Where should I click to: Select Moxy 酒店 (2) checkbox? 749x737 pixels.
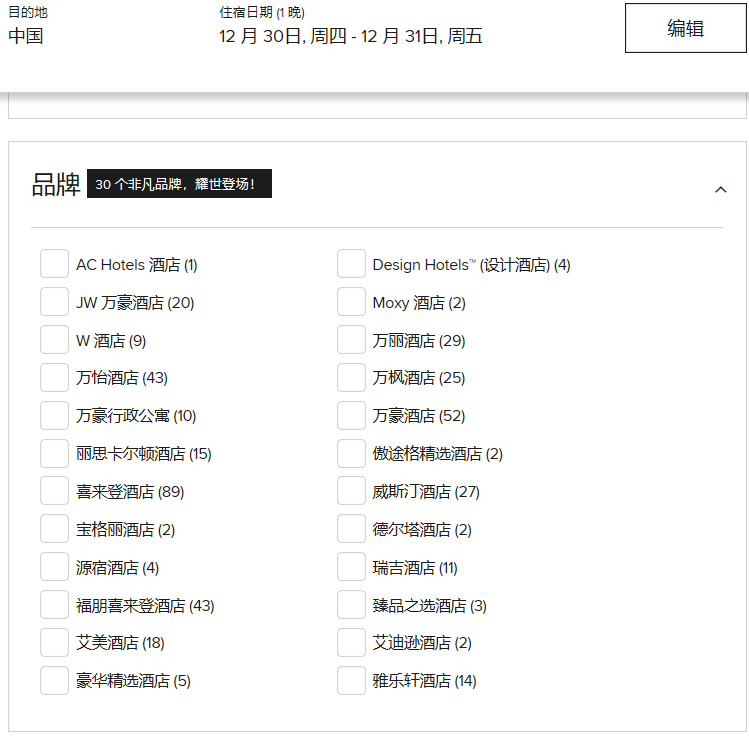[x=352, y=301]
